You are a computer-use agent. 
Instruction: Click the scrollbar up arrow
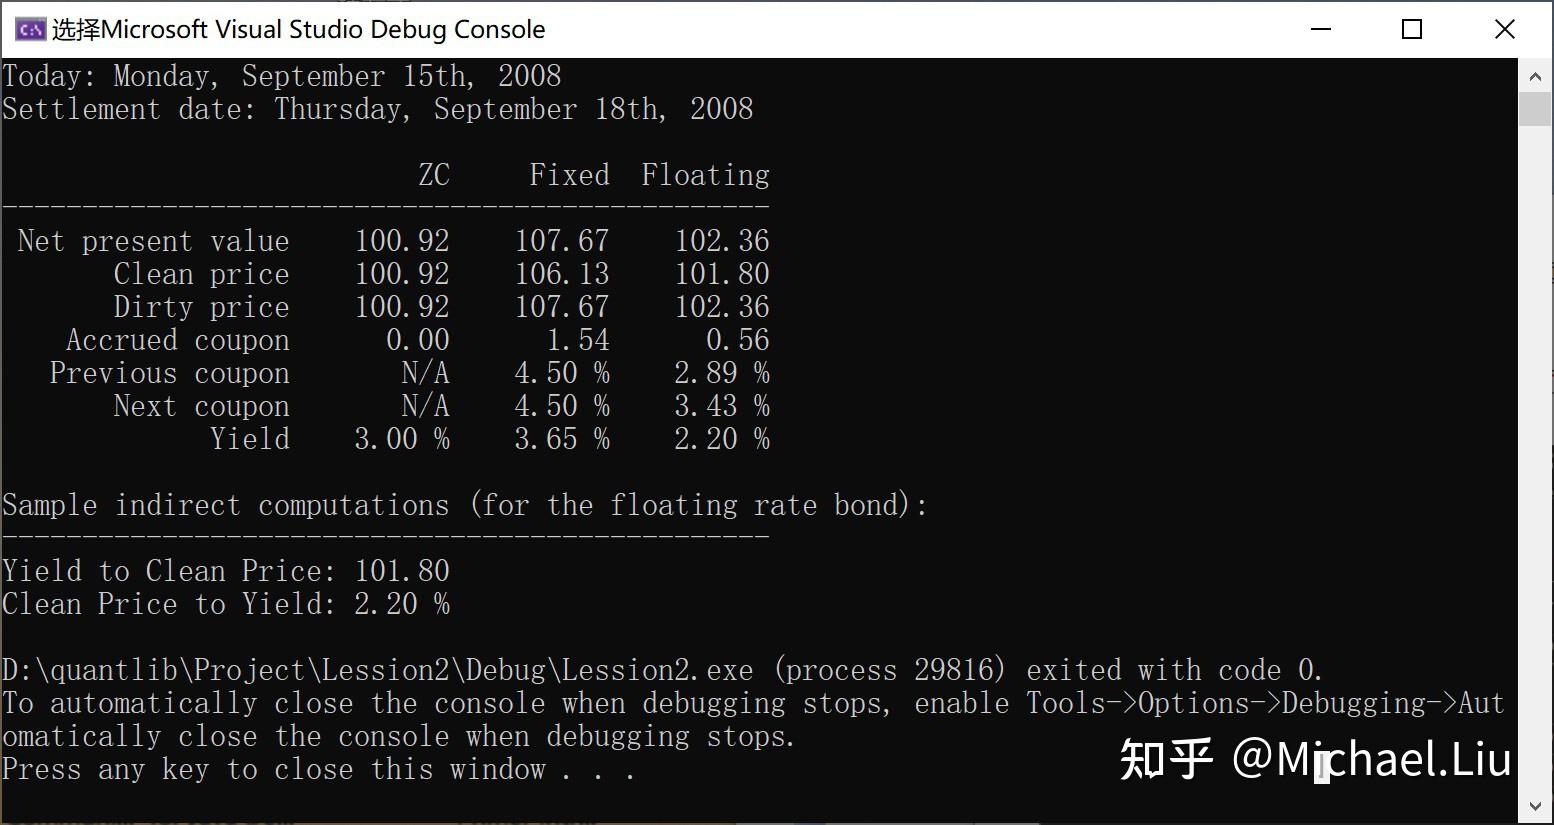(1535, 76)
